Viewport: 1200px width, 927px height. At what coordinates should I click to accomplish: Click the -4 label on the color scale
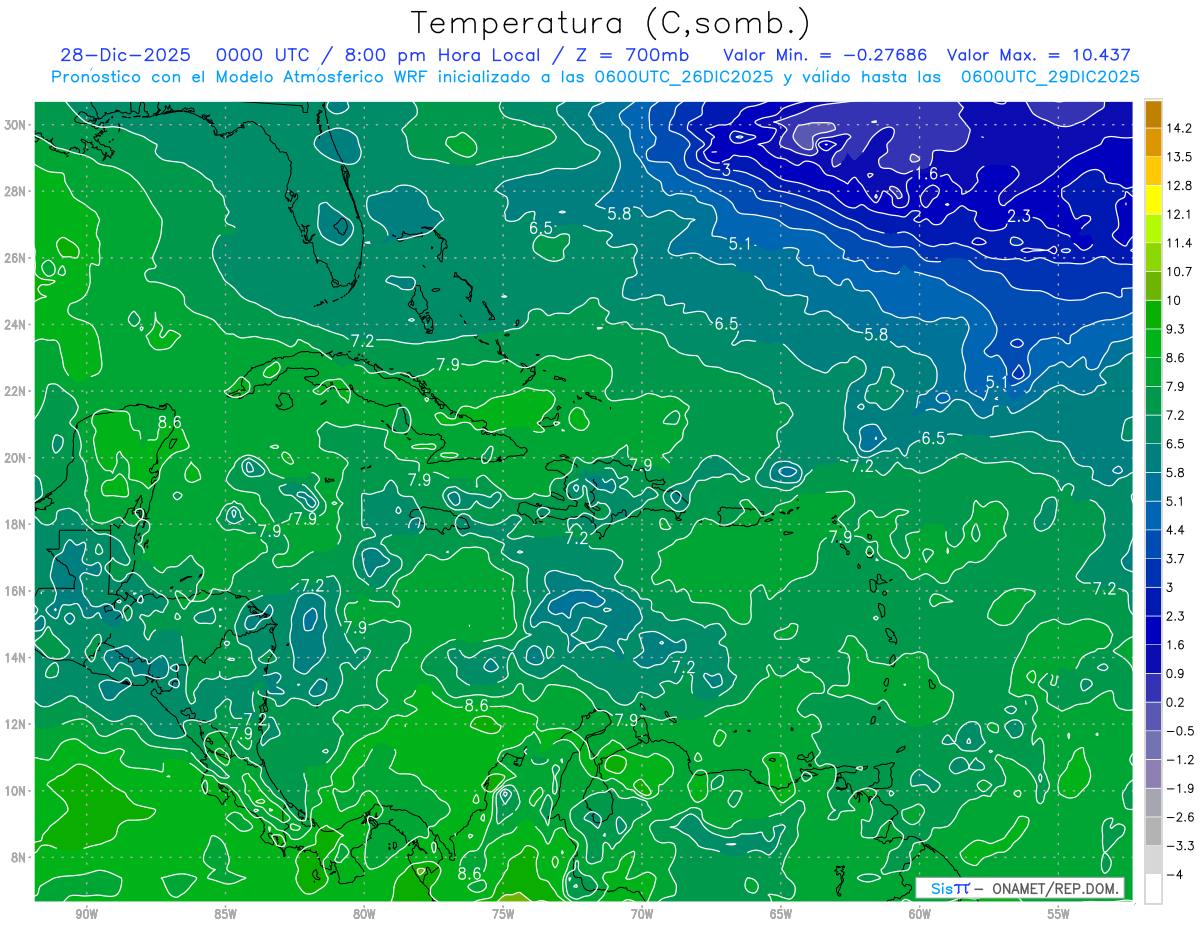pyautogui.click(x=1174, y=875)
